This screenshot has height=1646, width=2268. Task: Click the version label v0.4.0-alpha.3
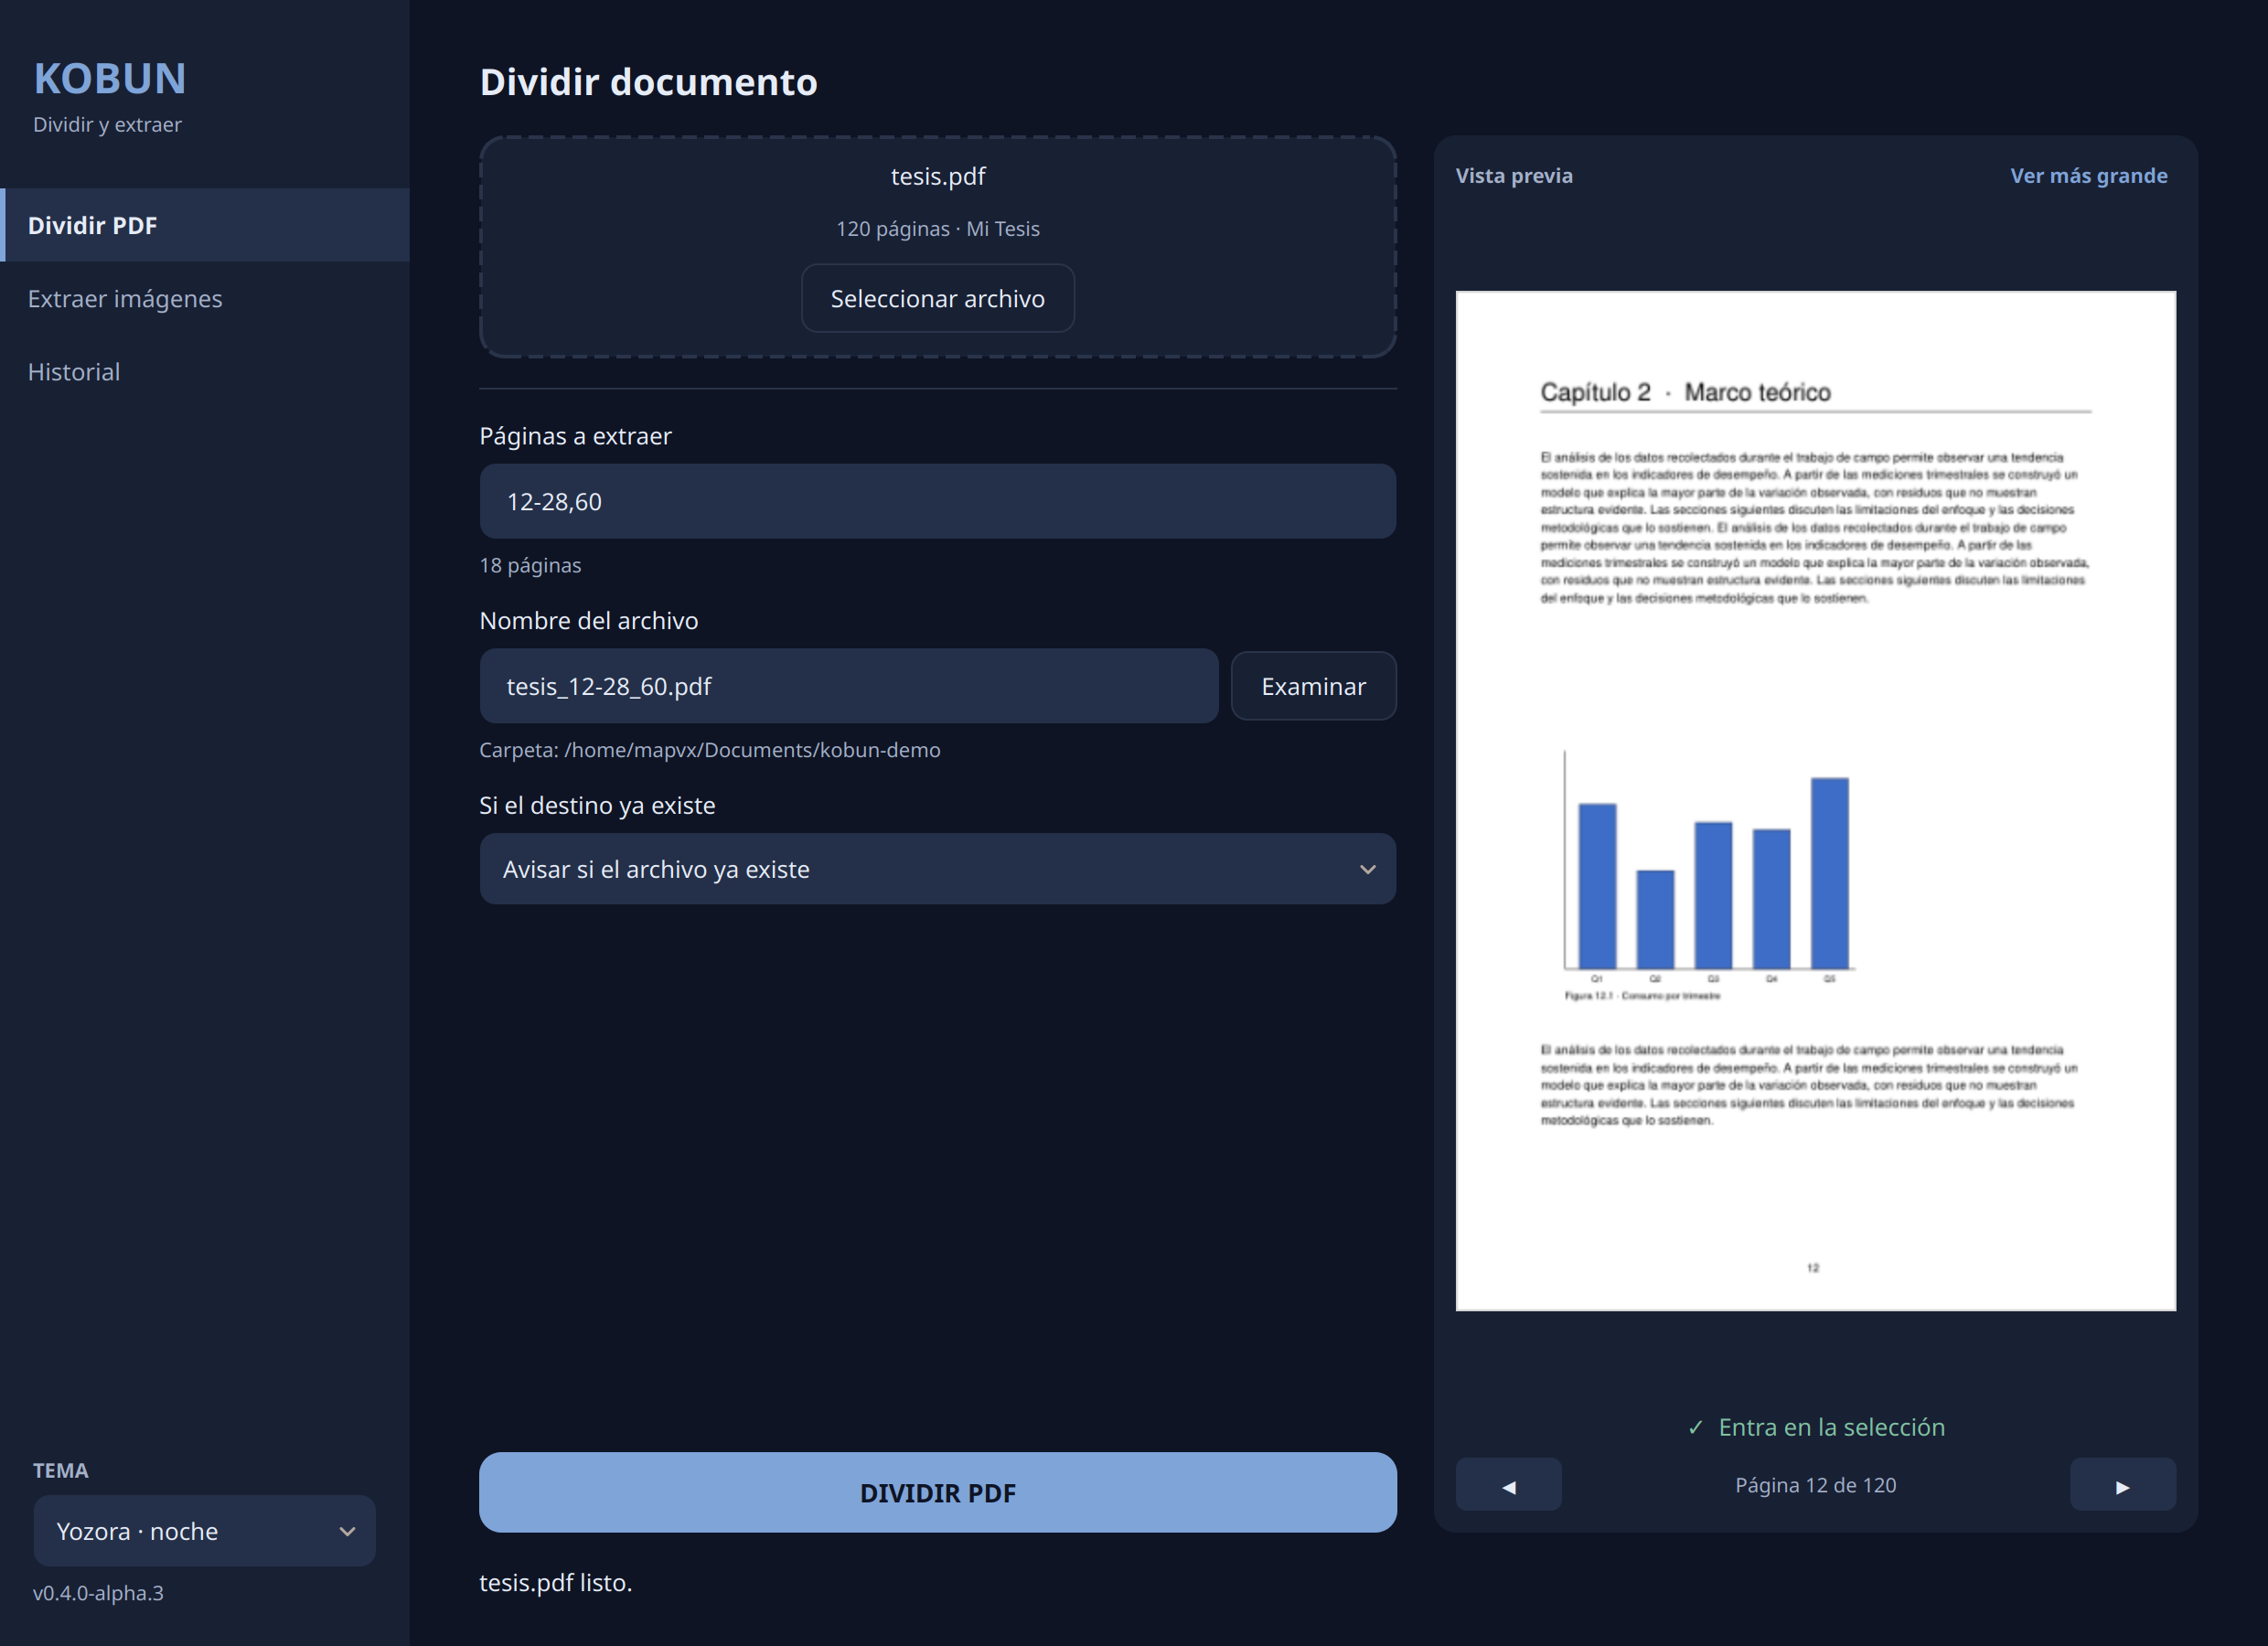98,1593
